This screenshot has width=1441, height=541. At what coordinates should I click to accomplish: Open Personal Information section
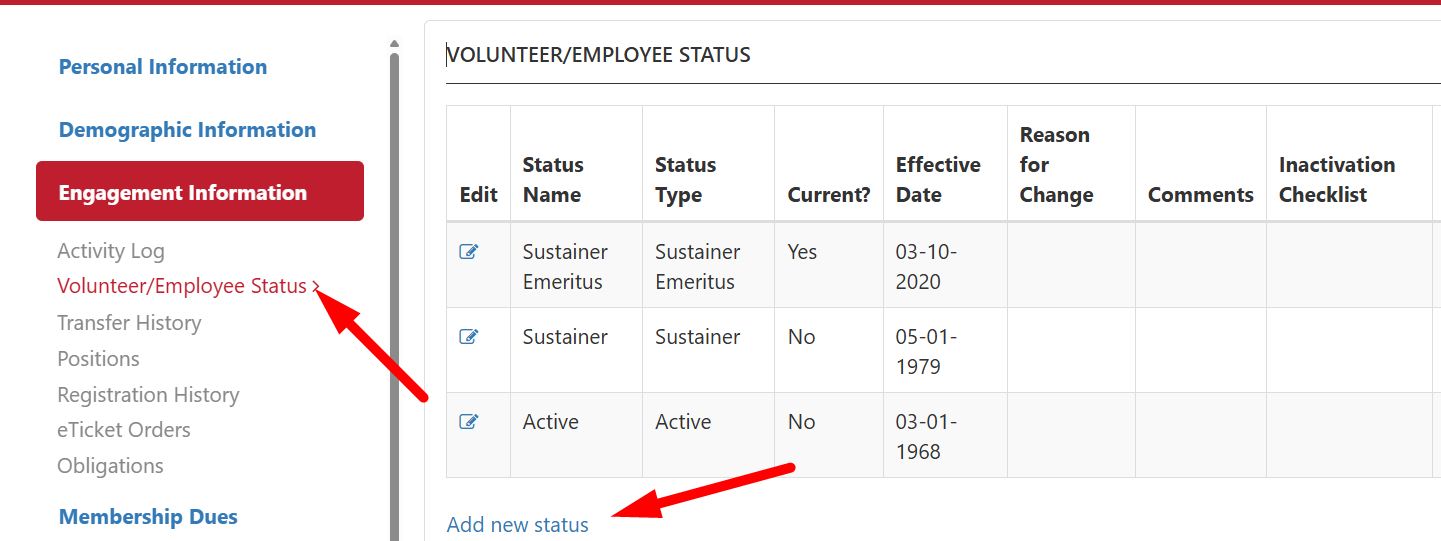point(163,67)
